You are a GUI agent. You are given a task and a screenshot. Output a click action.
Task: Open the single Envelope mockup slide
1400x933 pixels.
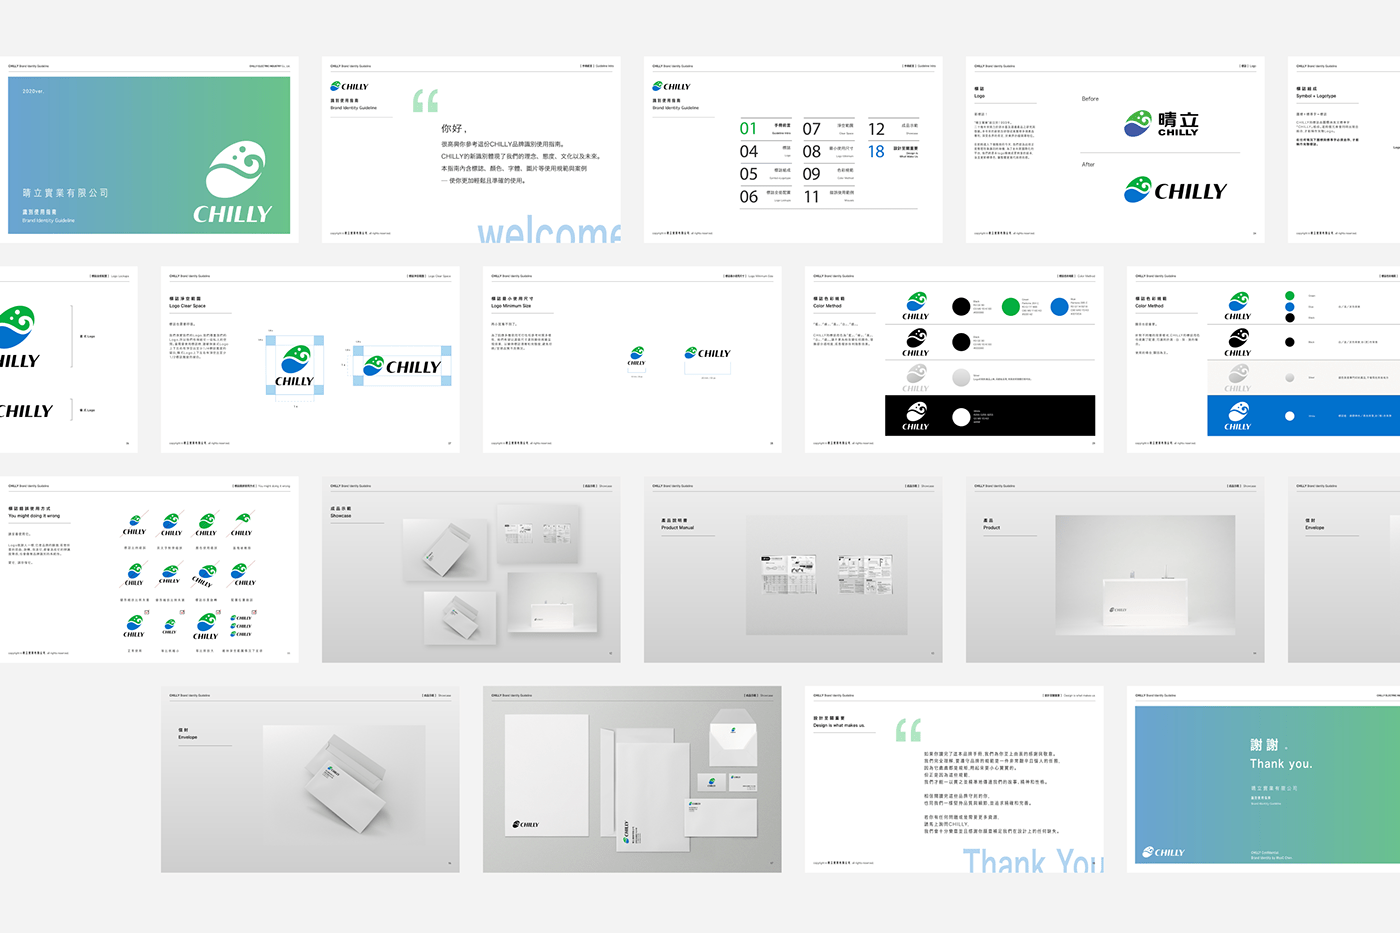tap(310, 779)
